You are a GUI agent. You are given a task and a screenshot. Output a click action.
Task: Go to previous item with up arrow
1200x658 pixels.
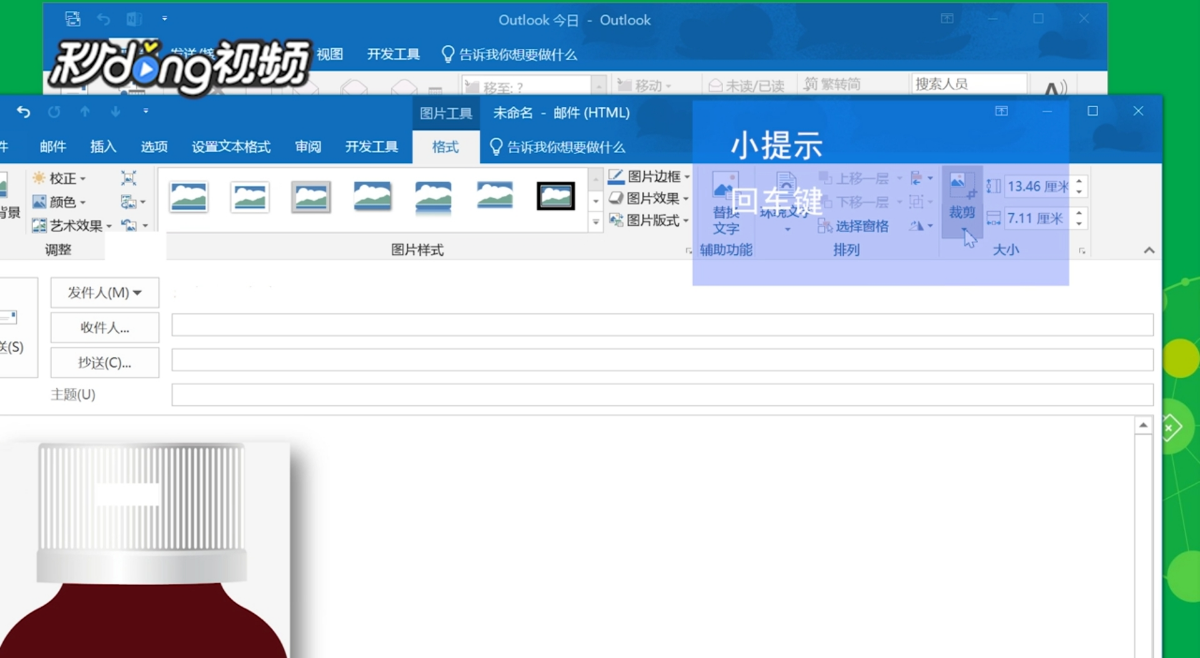pos(85,112)
